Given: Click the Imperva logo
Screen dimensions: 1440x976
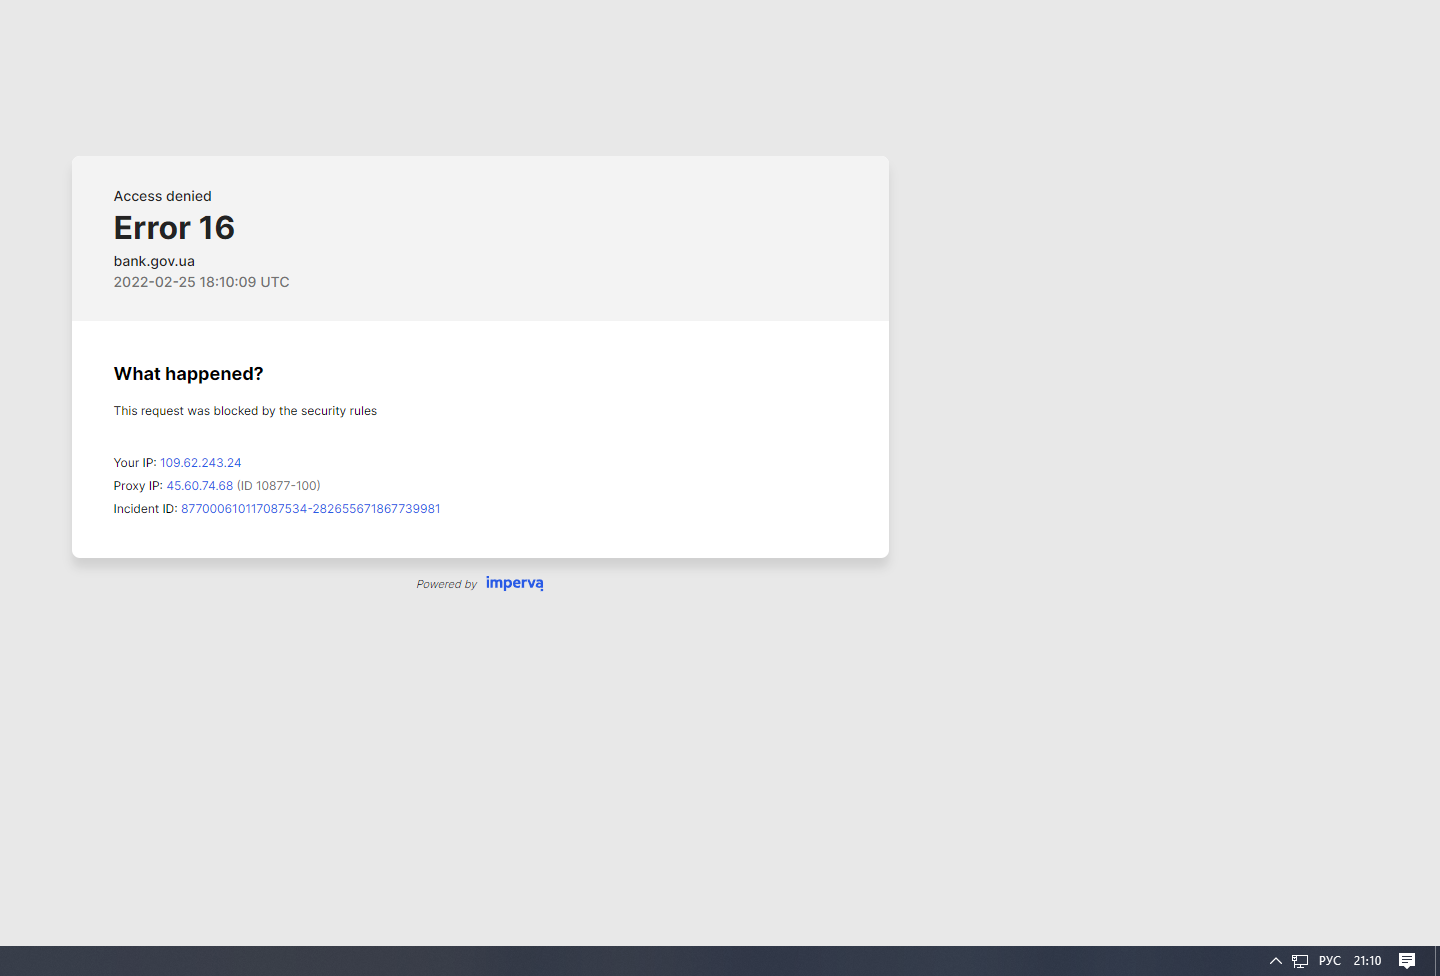Looking at the screenshot, I should [514, 583].
